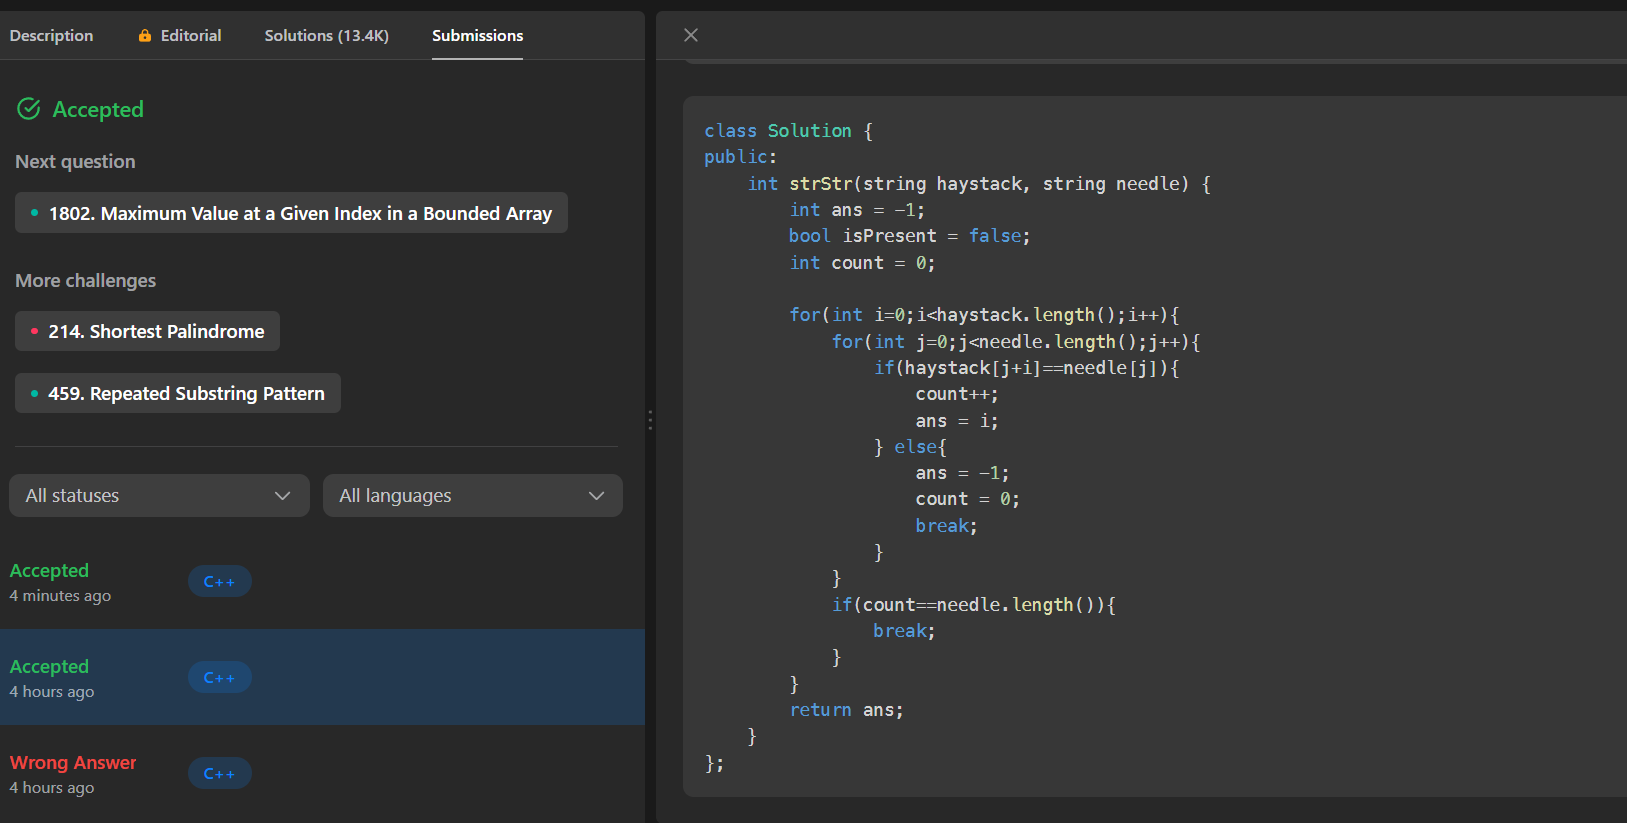Click the 'if(count==needle.length()){' line
Screen dimensions: 1627x823
pos(974,605)
